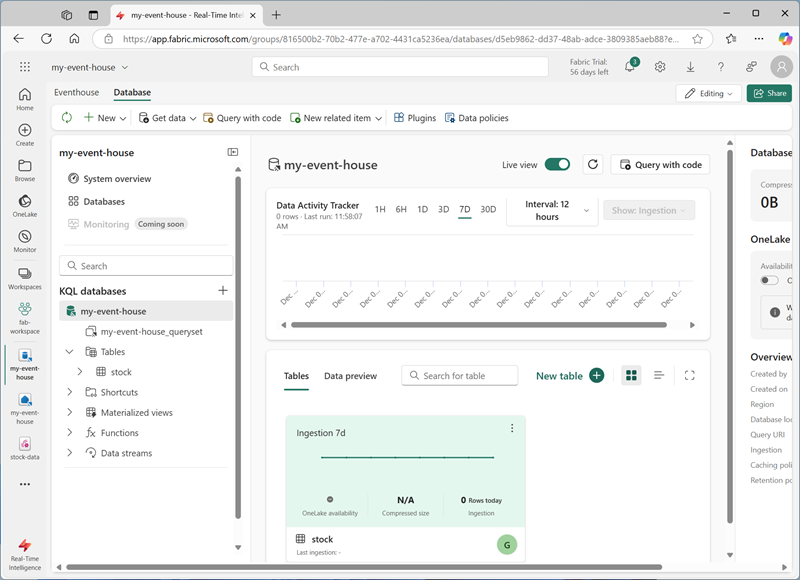Open Workspaces in left navigation
Viewport: 800px width, 580px height.
24,279
